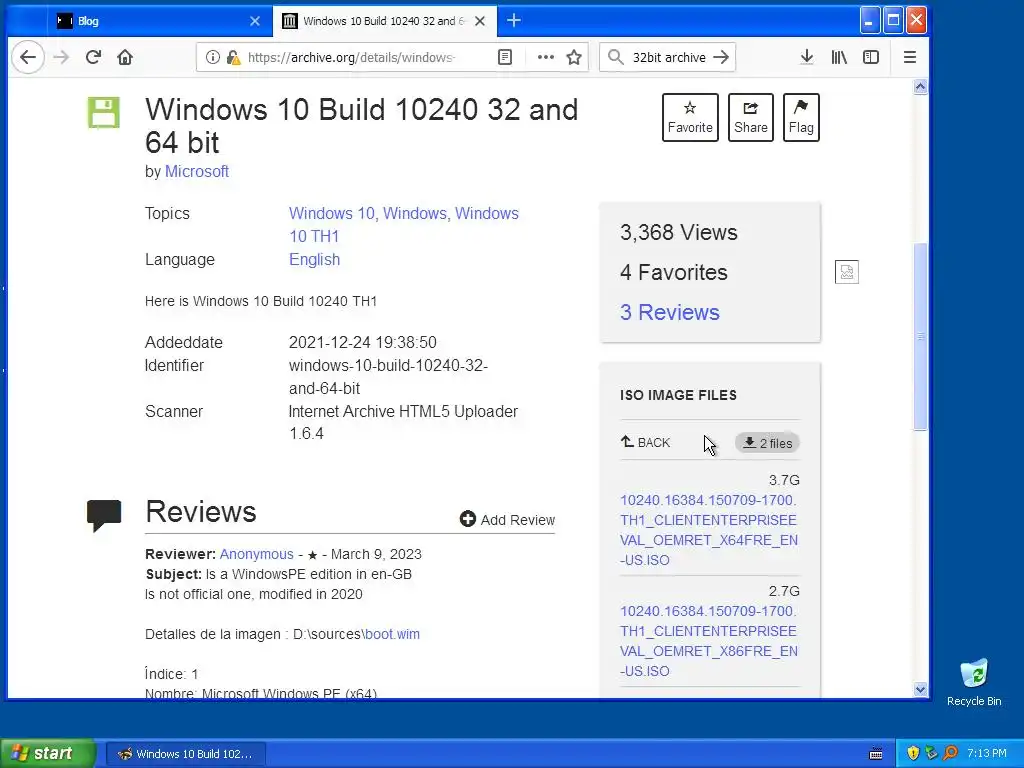This screenshot has width=1024, height=768.
Task: Click the green floppy software icon
Action: 104,113
